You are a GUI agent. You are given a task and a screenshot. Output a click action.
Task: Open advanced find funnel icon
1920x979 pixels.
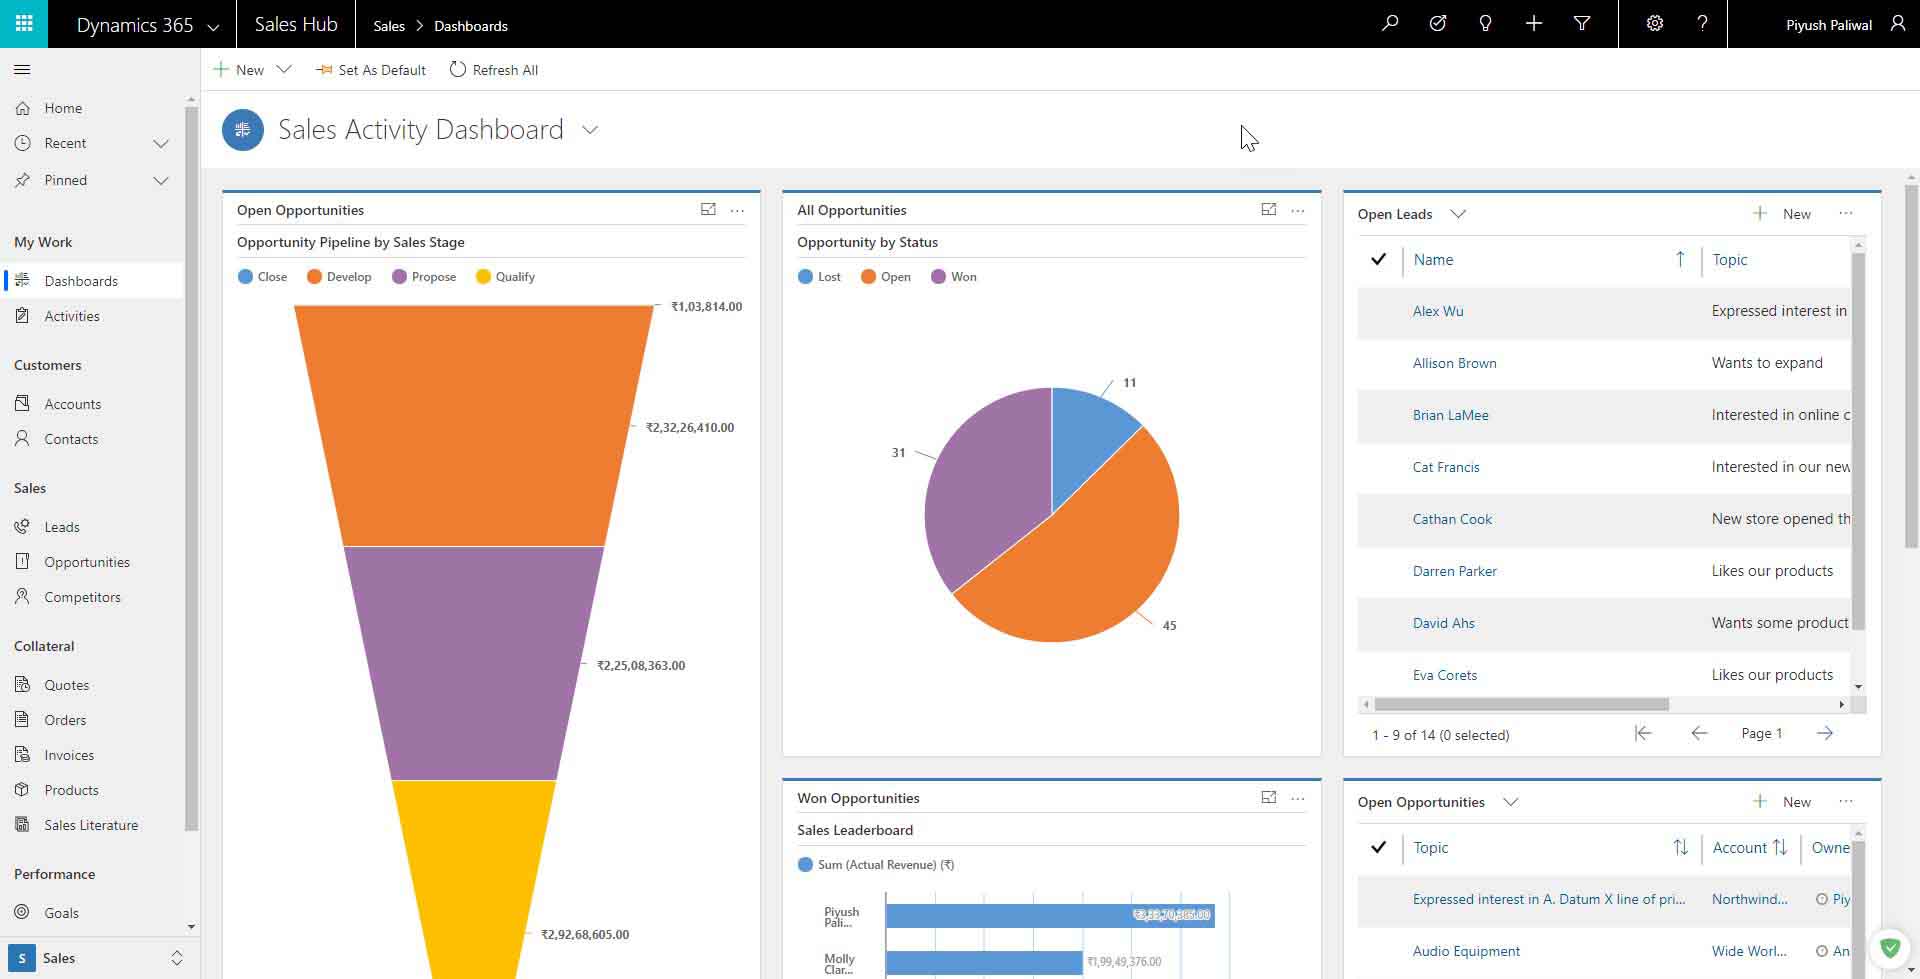pyautogui.click(x=1582, y=23)
